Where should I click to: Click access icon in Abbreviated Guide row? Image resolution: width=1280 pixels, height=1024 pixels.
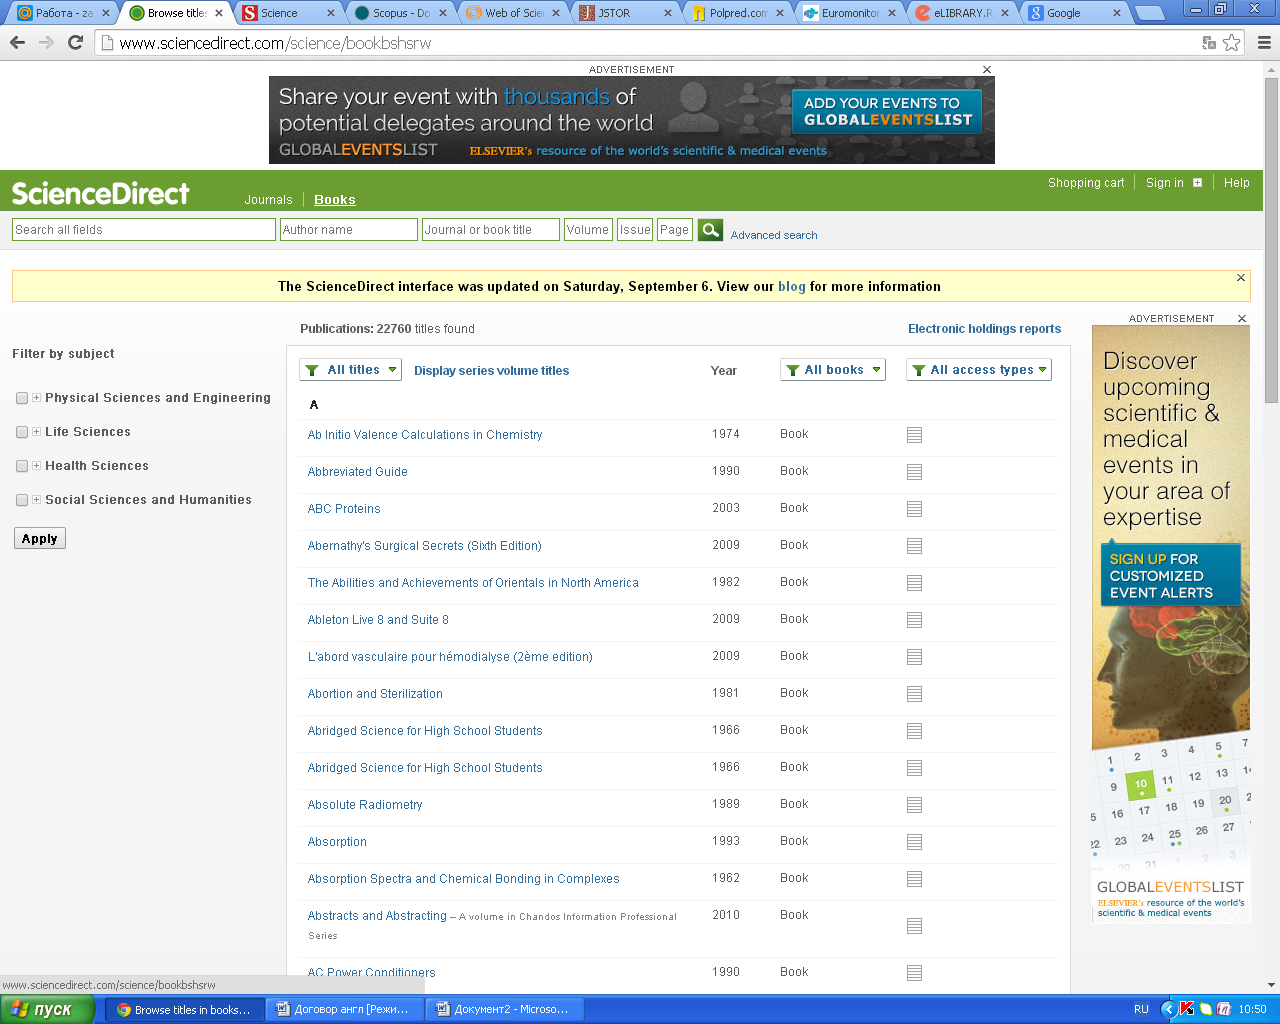(914, 472)
